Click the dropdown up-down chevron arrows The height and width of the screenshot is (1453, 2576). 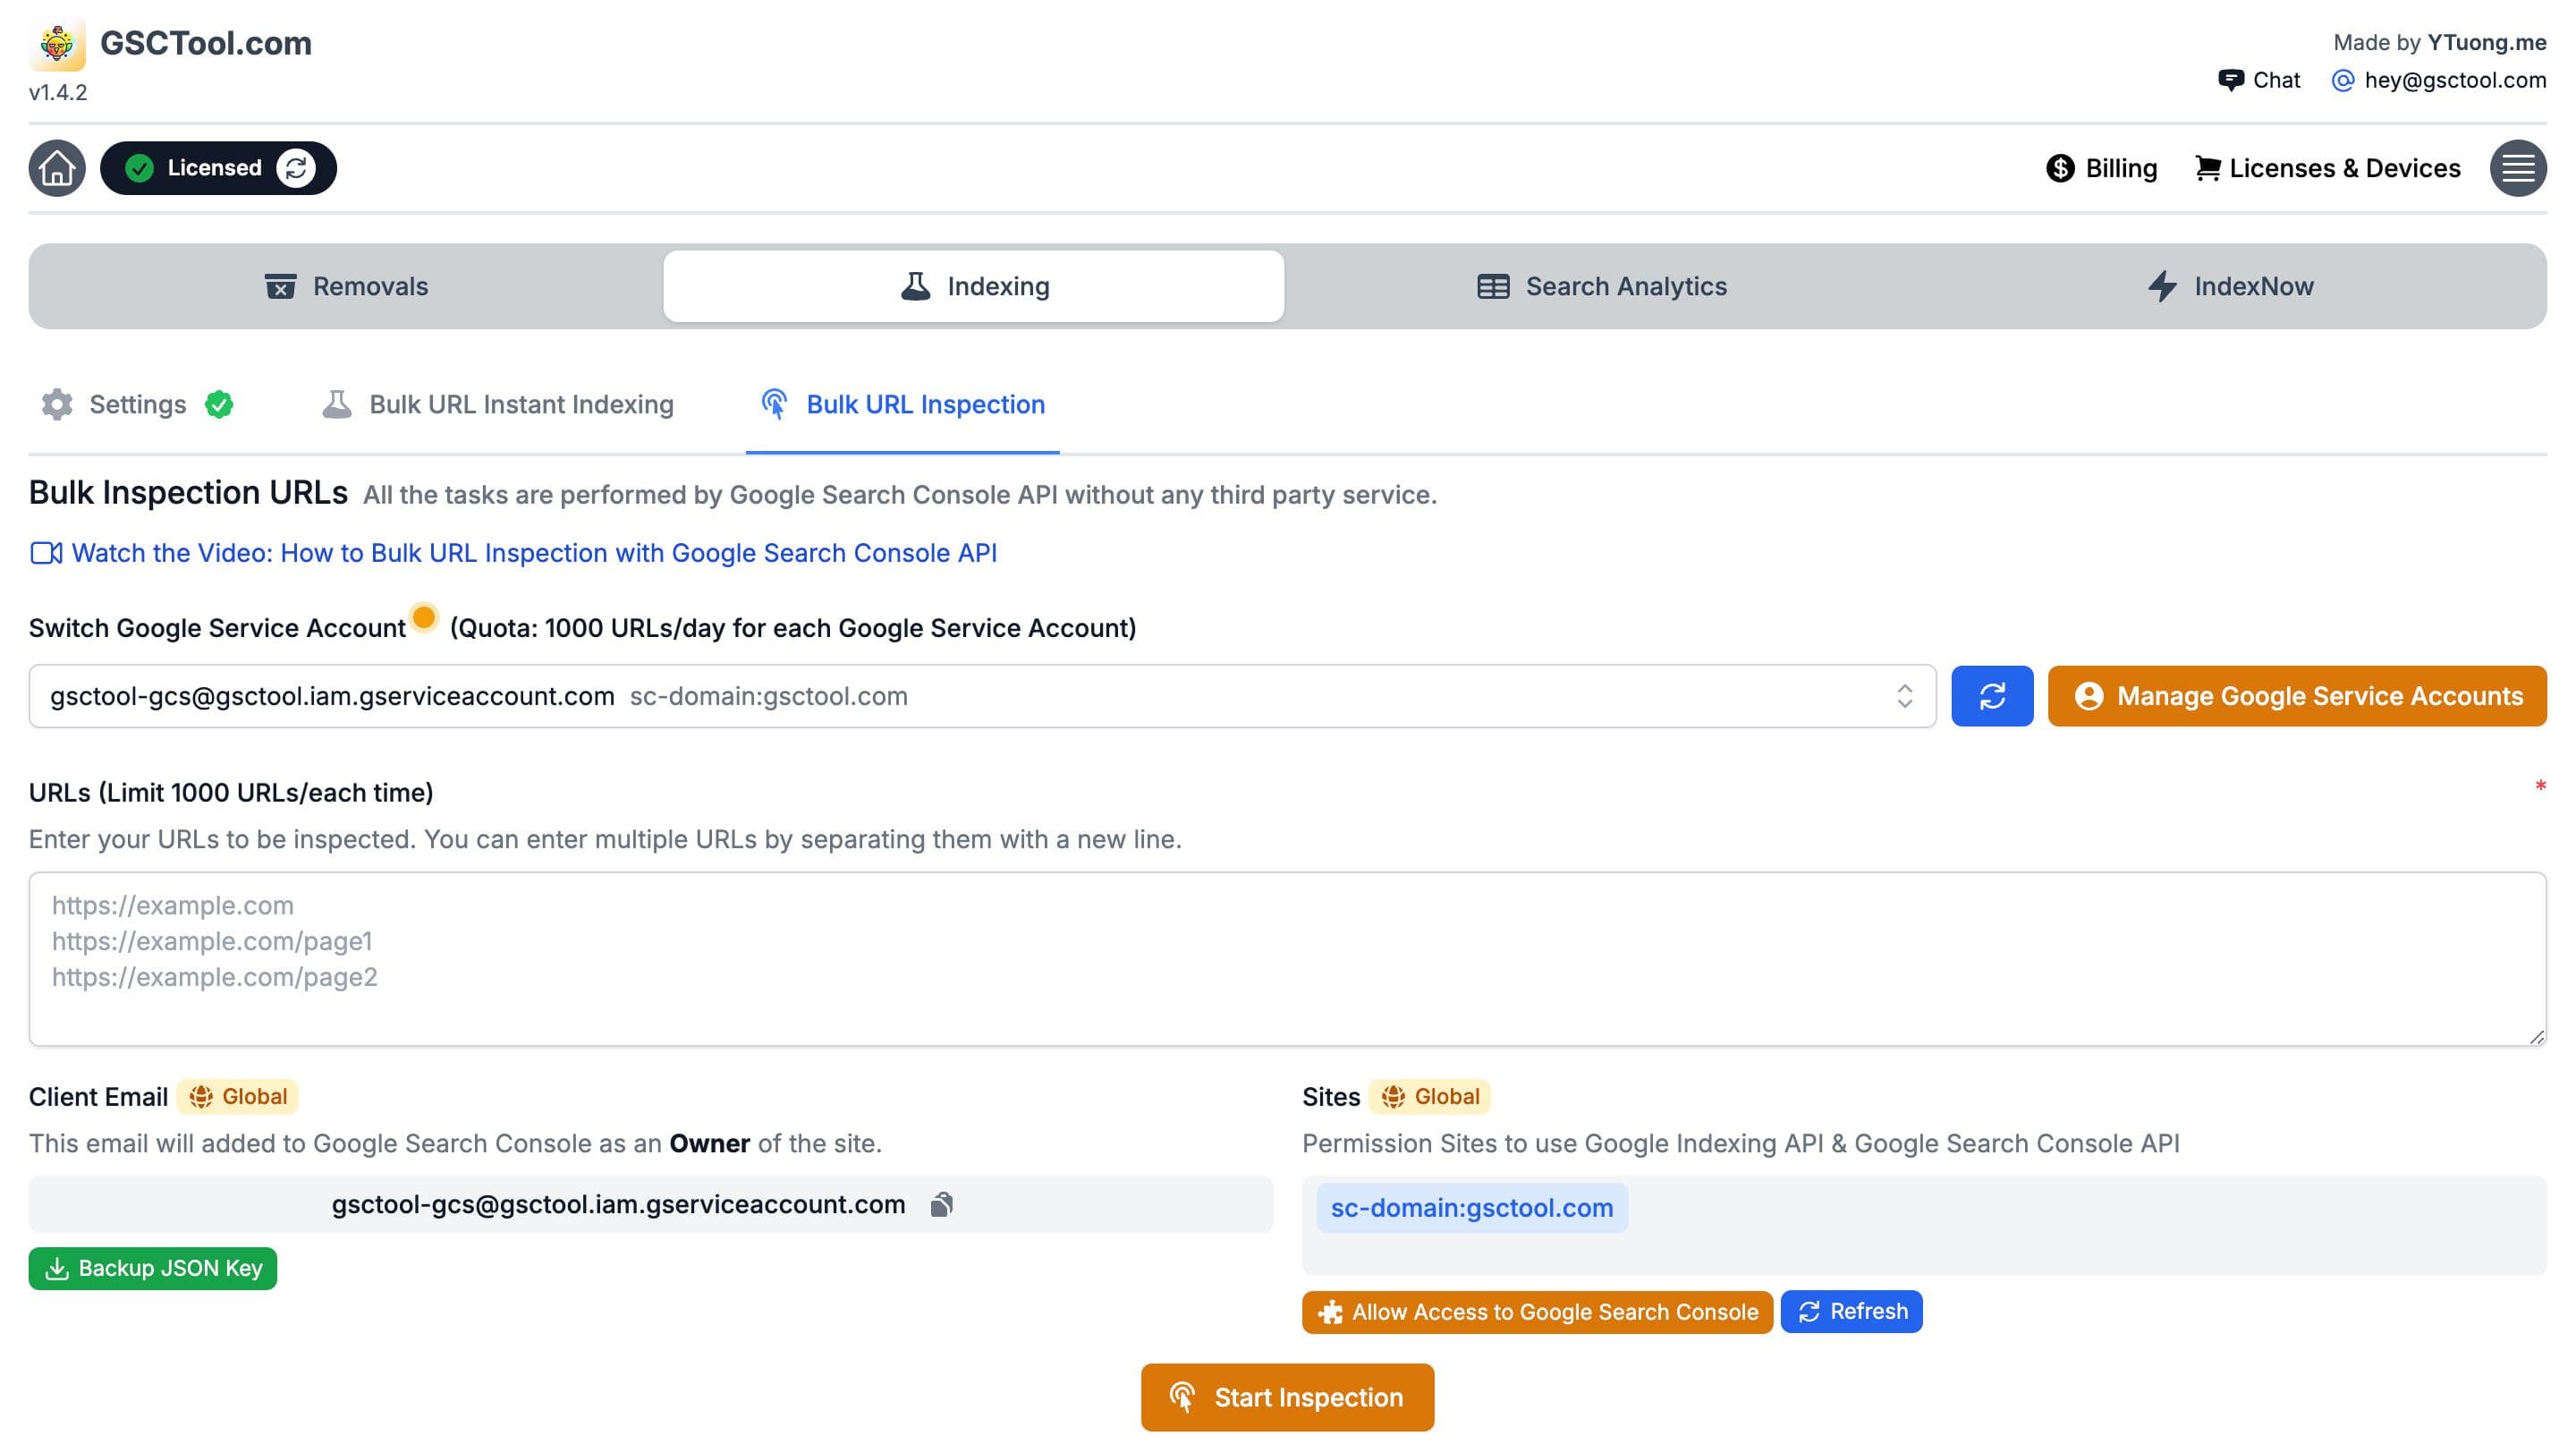(x=1904, y=696)
